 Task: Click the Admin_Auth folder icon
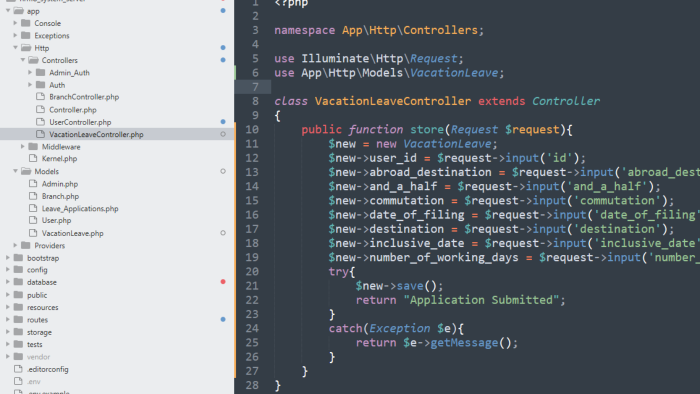point(41,72)
